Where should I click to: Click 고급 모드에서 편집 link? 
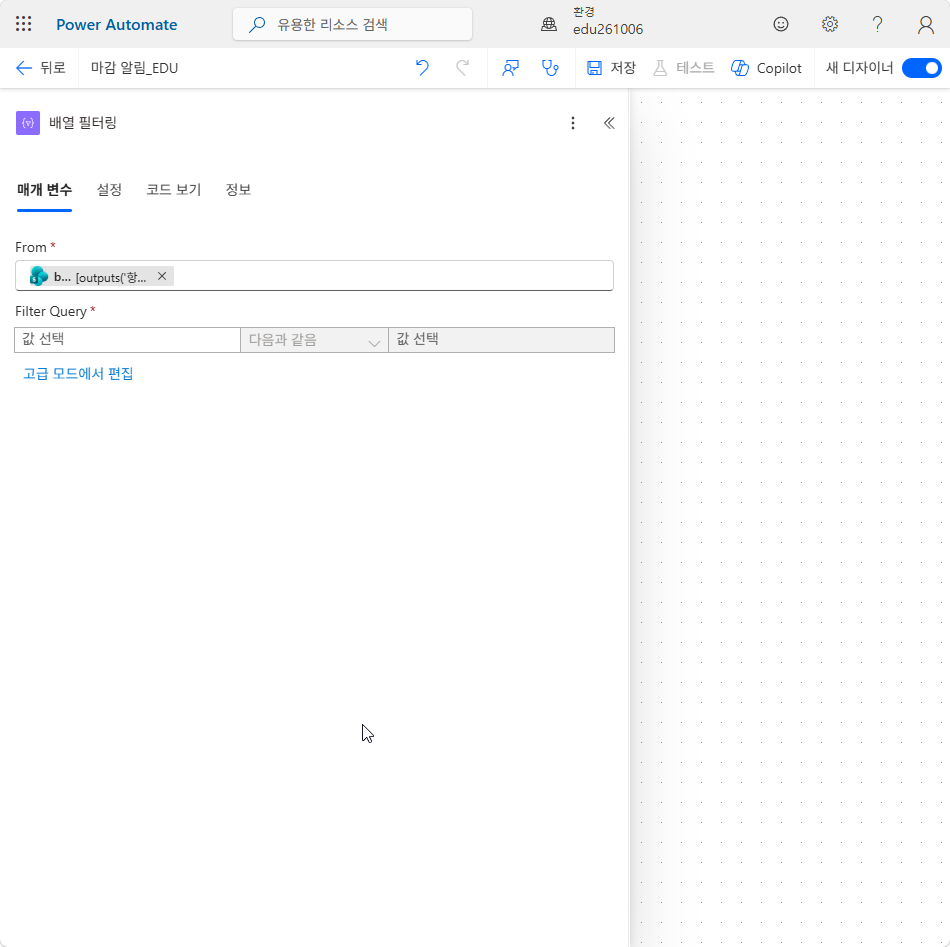pyautogui.click(x=78, y=373)
